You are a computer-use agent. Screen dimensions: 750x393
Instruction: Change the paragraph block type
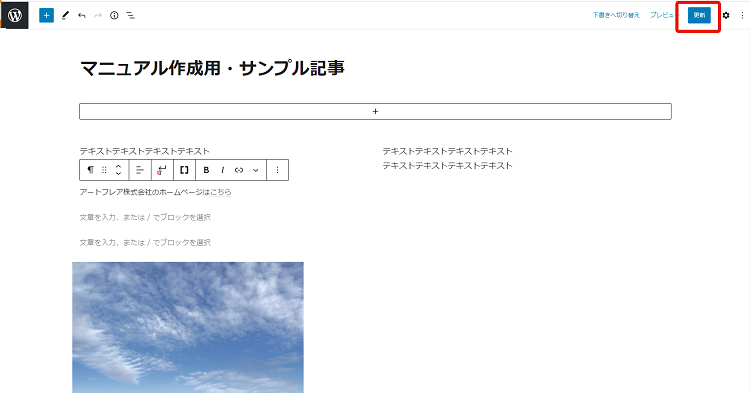pyautogui.click(x=90, y=170)
